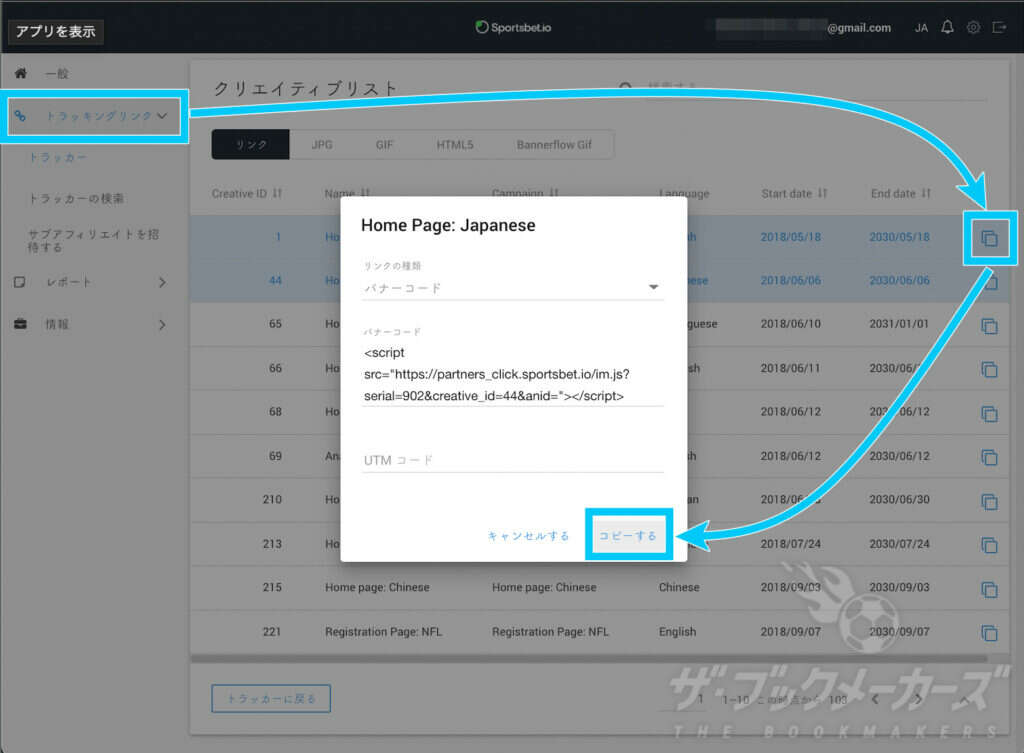Image resolution: width=1024 pixels, height=753 pixels.
Task: Click end date 2030/06/06 cell
Action: (x=899, y=280)
